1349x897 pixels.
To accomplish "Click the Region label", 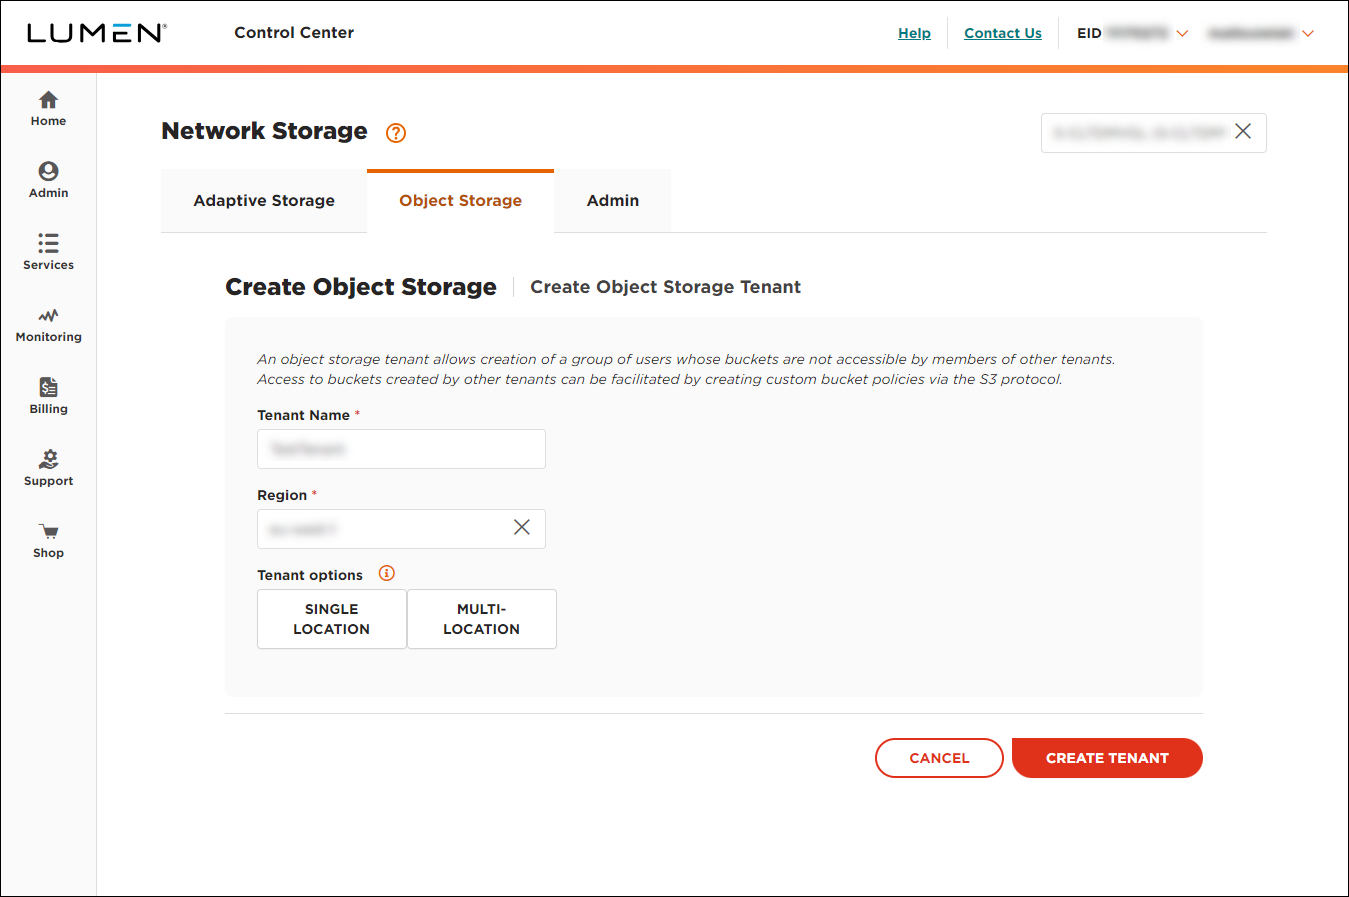I will coord(282,495).
